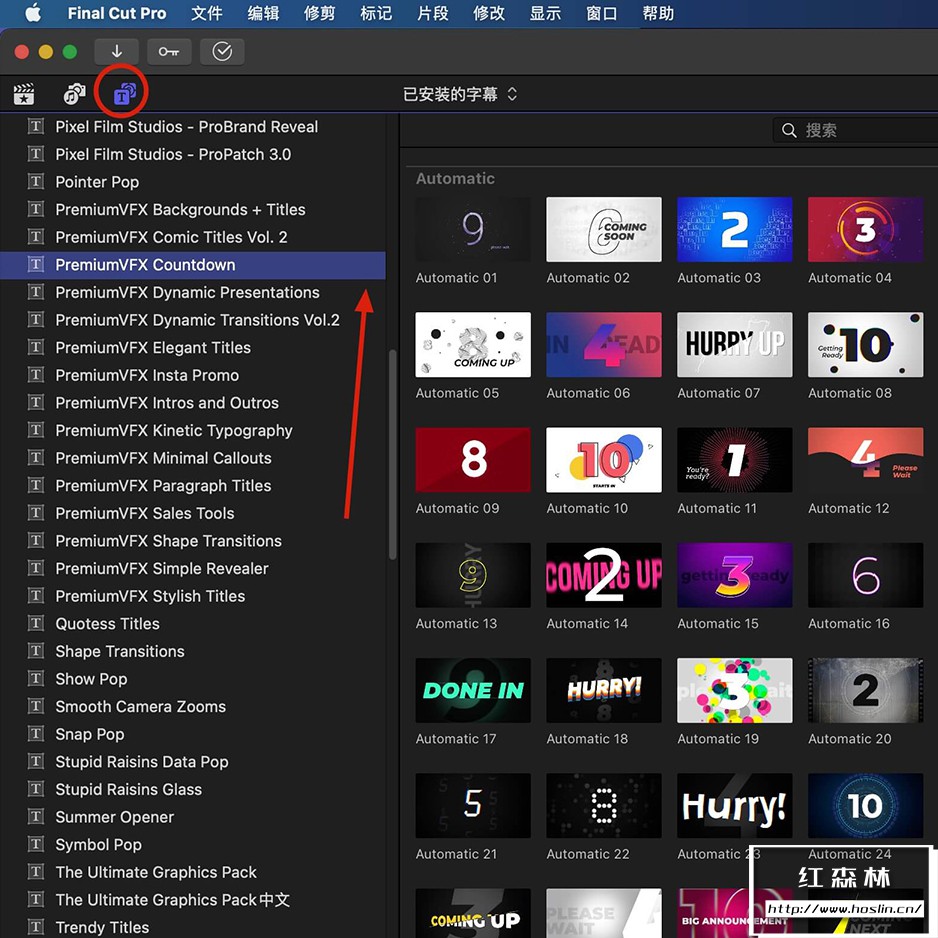The width and height of the screenshot is (938, 938).
Task: Select Stupid Raisins Glass category
Action: click(128, 789)
